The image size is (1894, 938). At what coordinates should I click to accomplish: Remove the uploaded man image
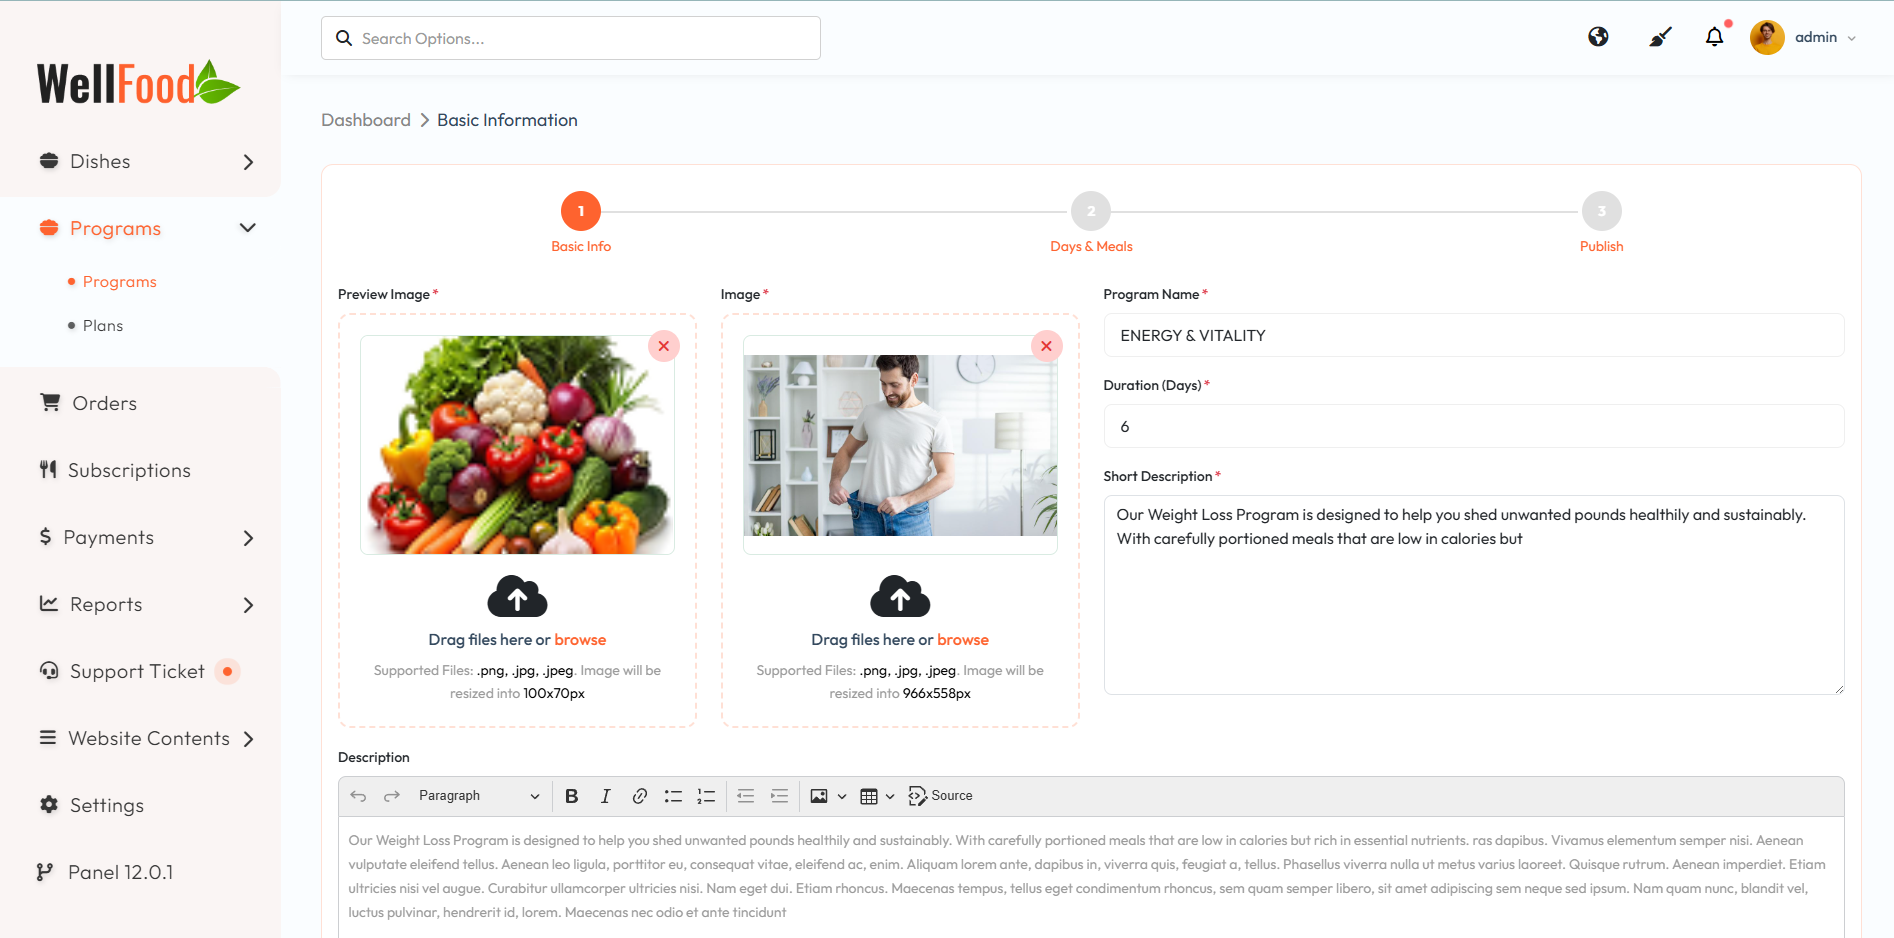1046,346
